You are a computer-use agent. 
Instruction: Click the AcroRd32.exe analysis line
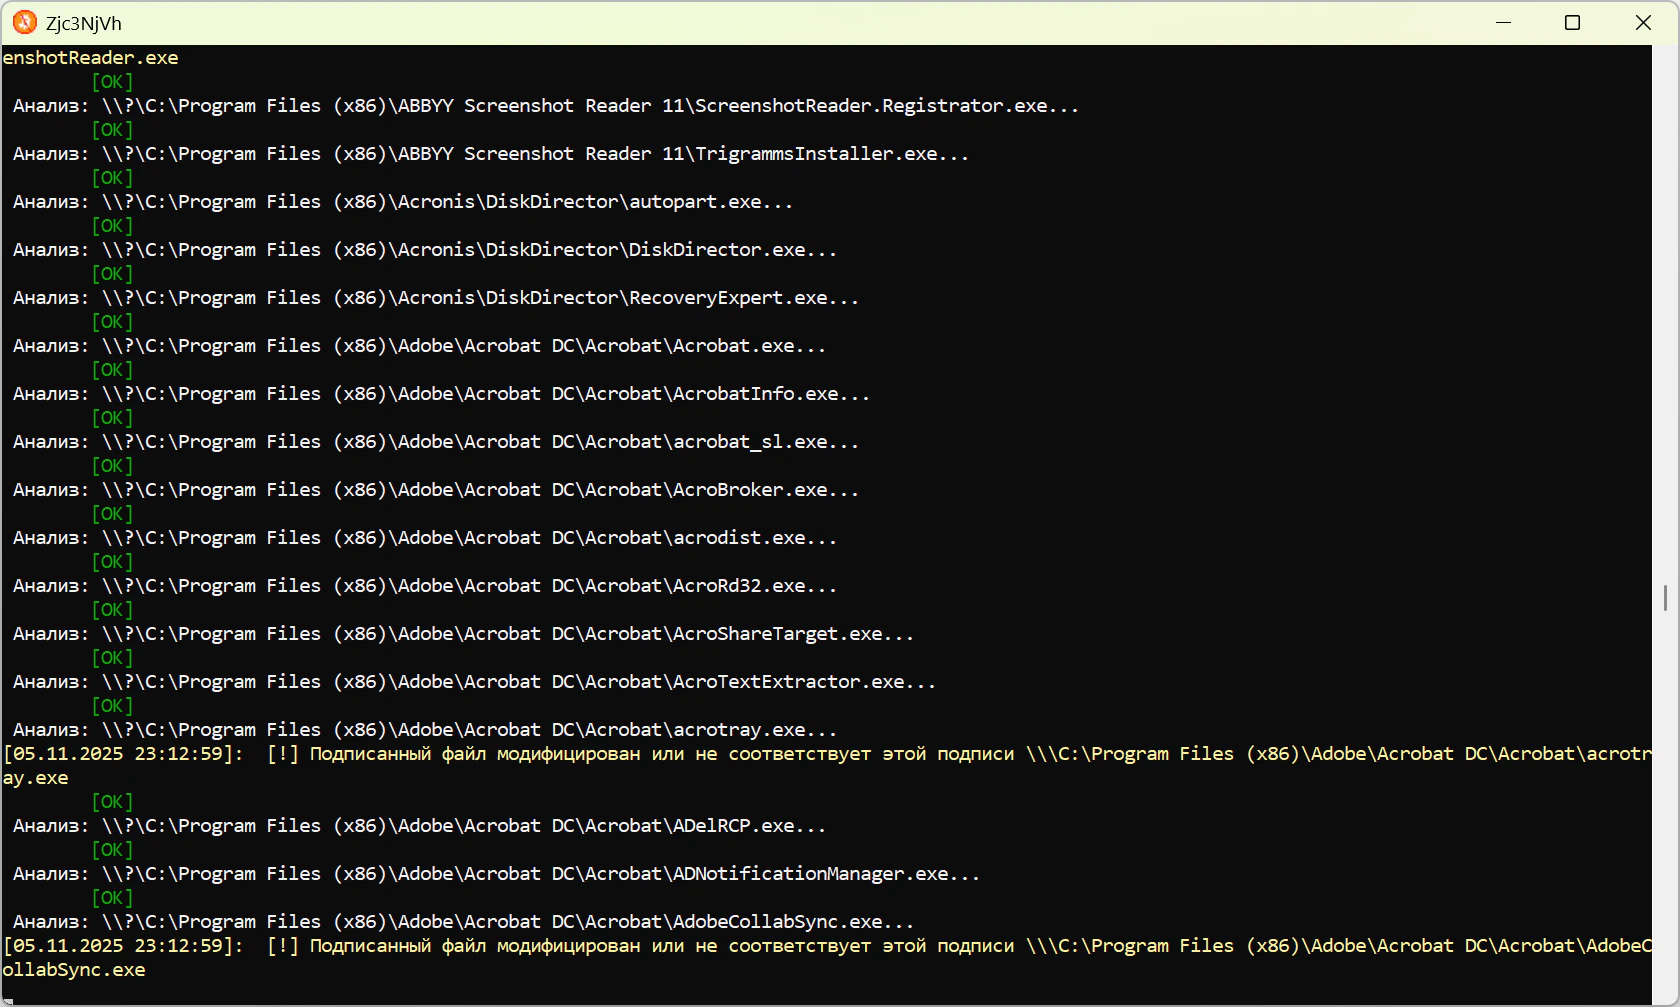click(x=424, y=586)
